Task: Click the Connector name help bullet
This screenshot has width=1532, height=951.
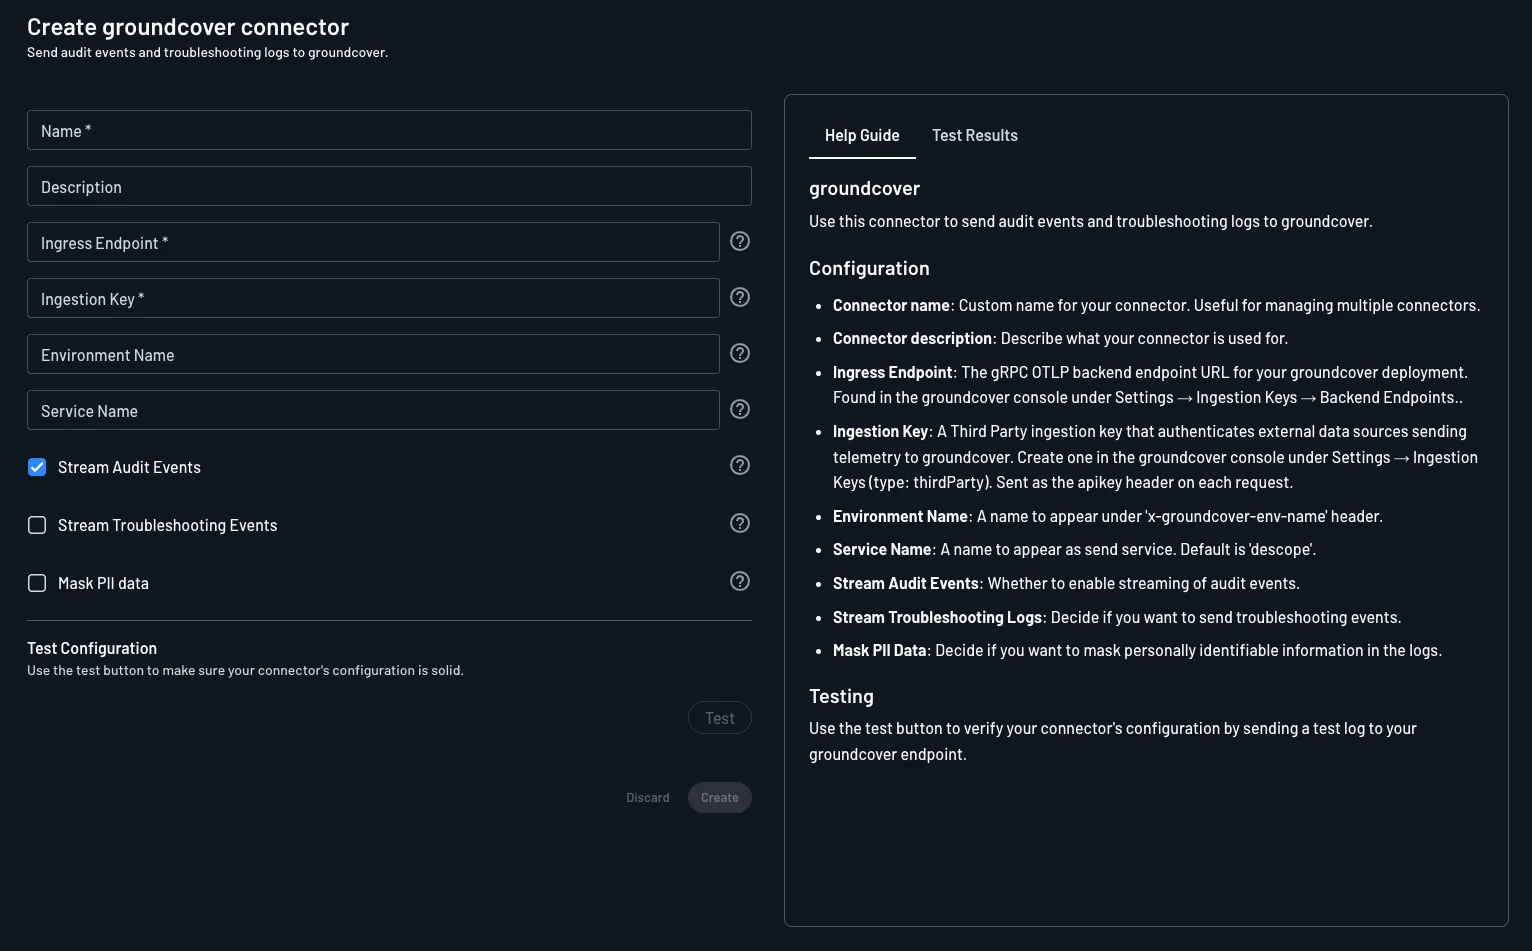Action: 1156,305
